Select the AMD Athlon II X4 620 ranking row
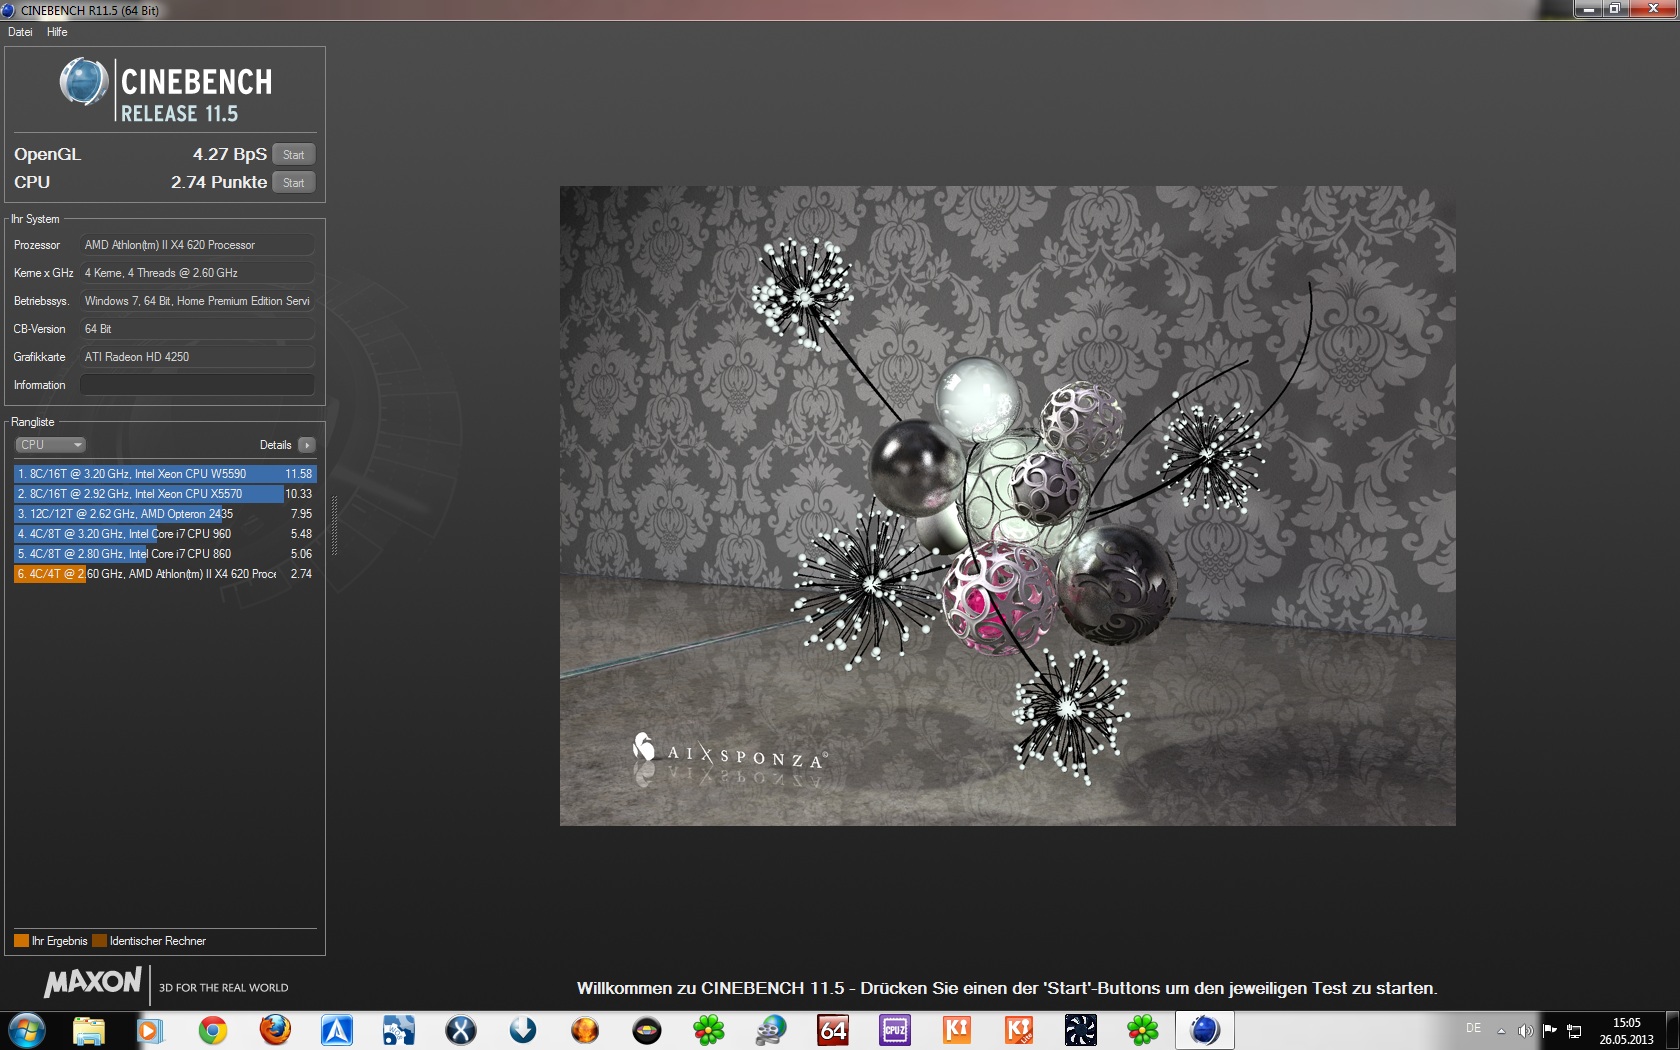This screenshot has height=1050, width=1680. point(165,574)
